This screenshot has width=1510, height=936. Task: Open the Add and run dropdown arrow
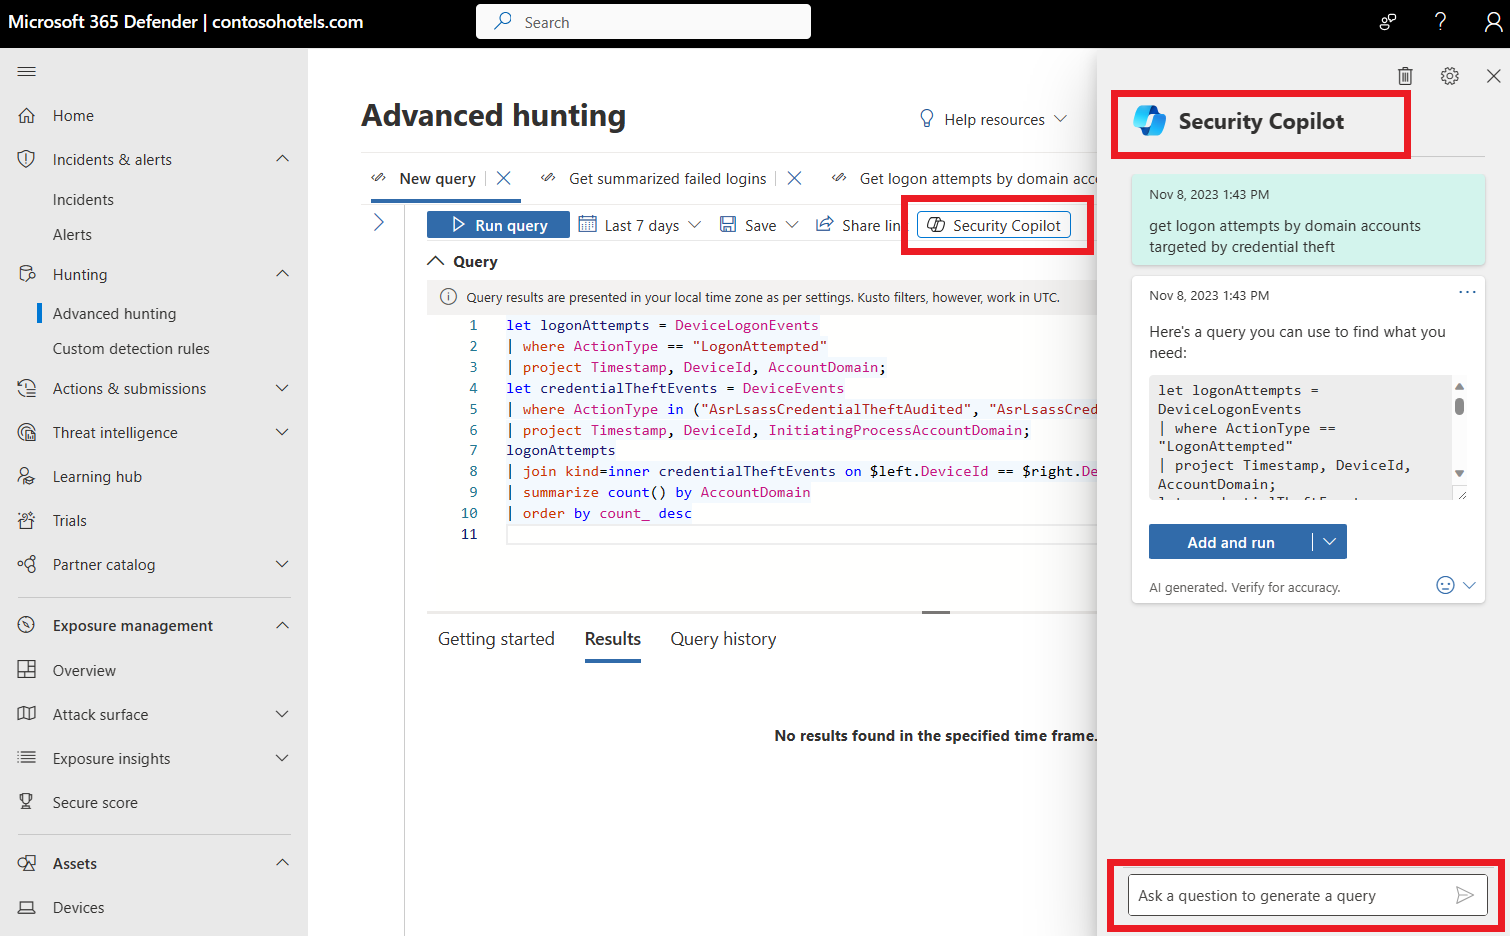coord(1329,542)
